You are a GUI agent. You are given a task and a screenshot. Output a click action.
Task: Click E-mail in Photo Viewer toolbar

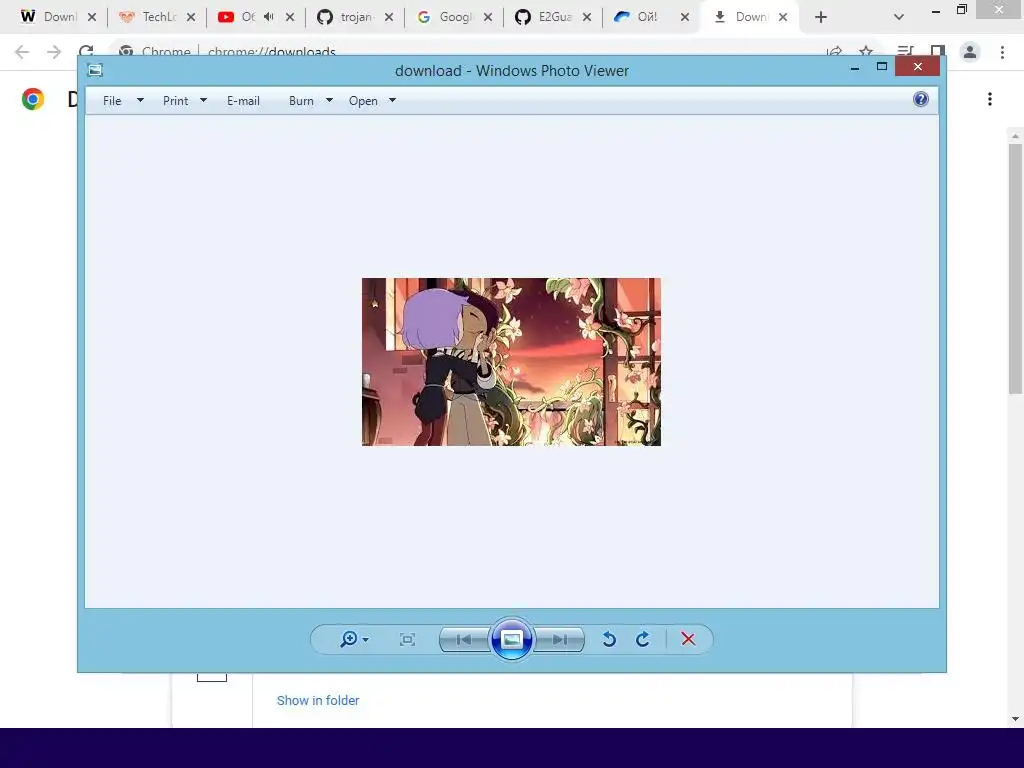244,101
